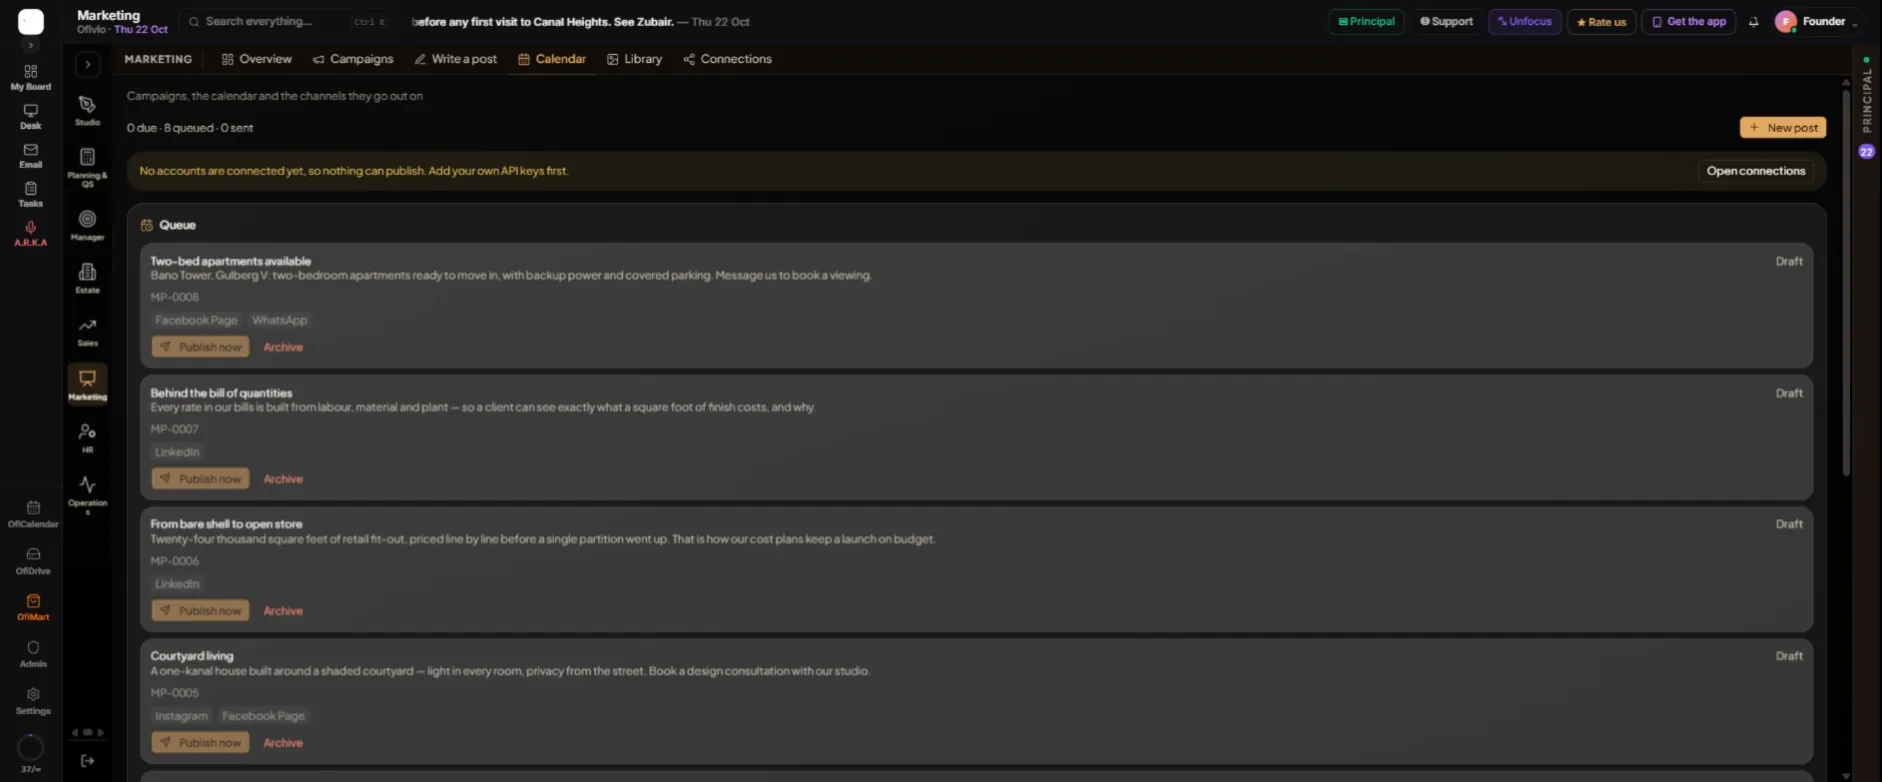Screen dimensions: 1882x782
Task: Expand the module sidebar with chevron
Action: pos(88,65)
